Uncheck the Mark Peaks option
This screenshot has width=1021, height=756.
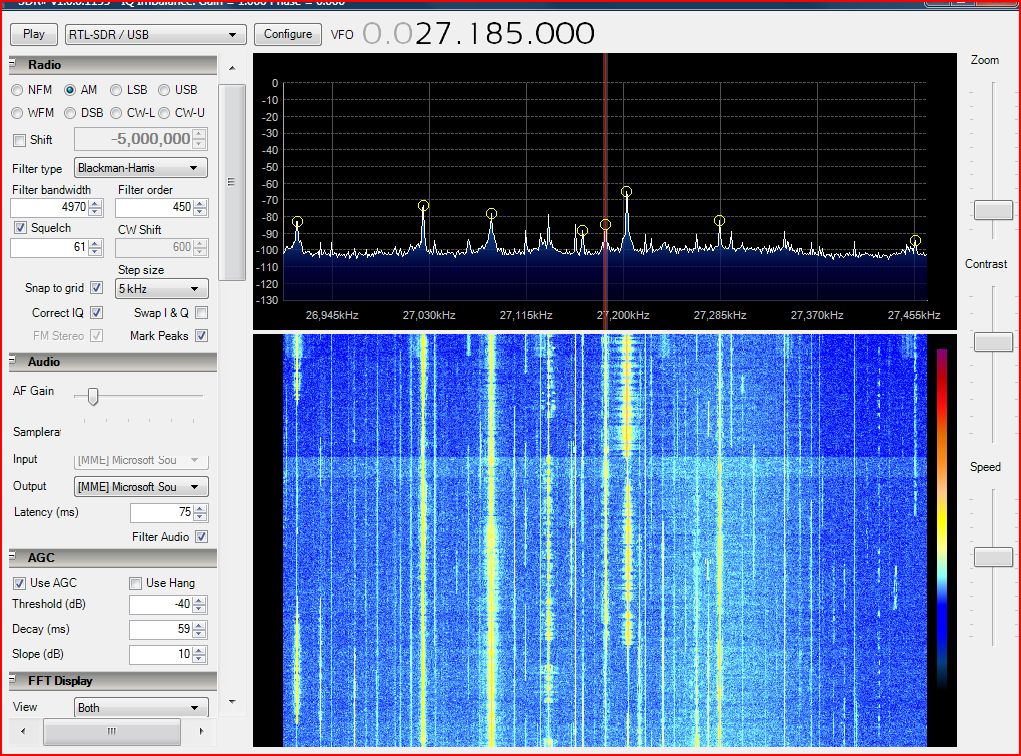tap(201, 336)
